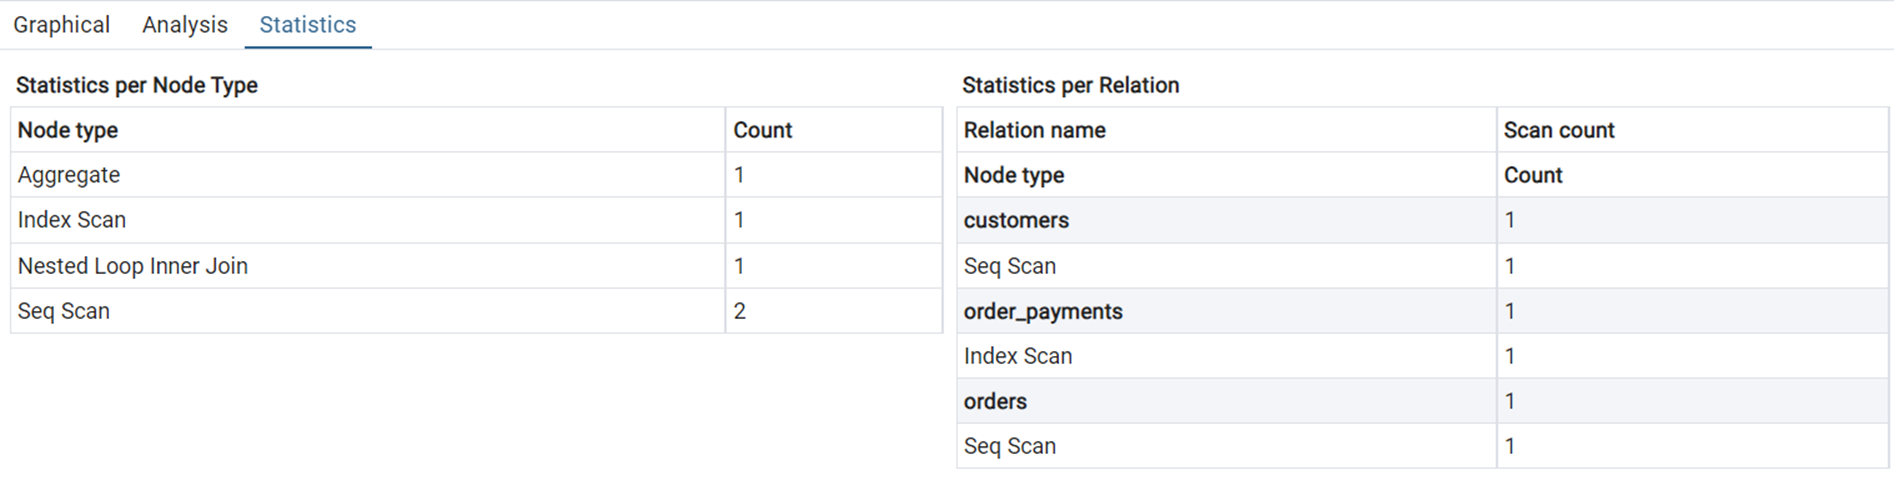Select Seq Scan under the customers relation
The height and width of the screenshot is (490, 1894).
click(1010, 266)
